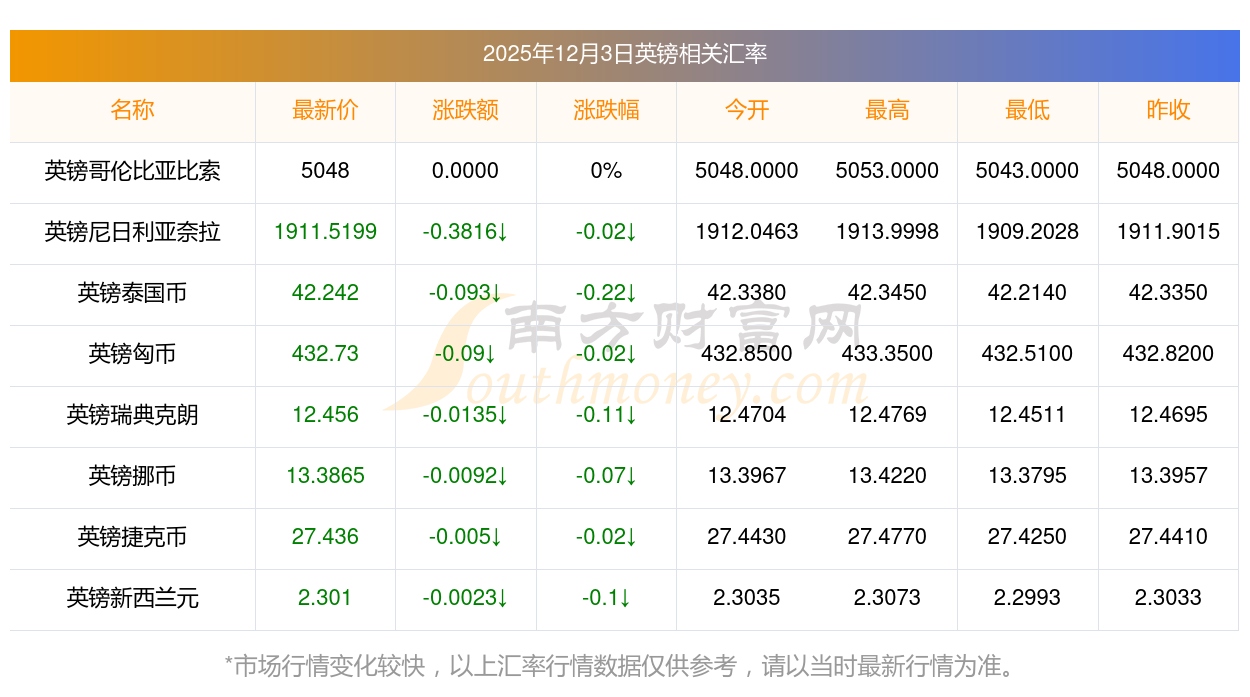Click low value 1909.2028

coord(1028,232)
